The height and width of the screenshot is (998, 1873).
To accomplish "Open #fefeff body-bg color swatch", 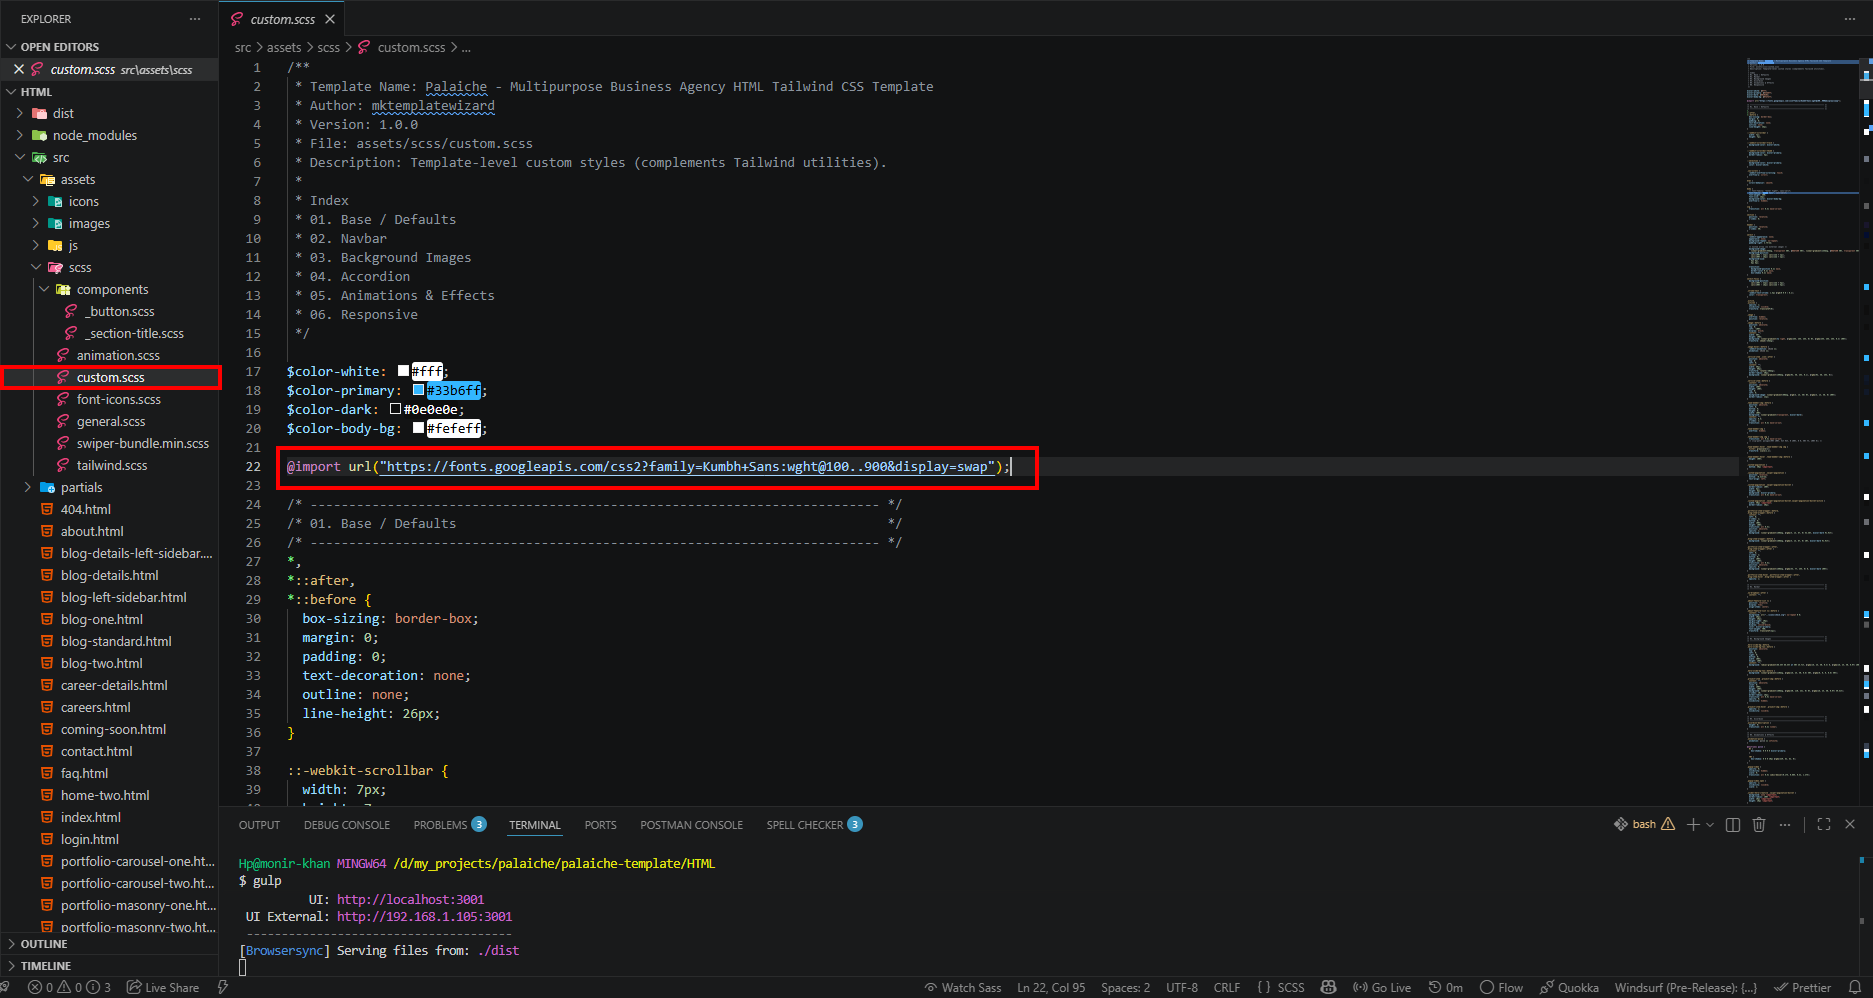I will pos(418,428).
